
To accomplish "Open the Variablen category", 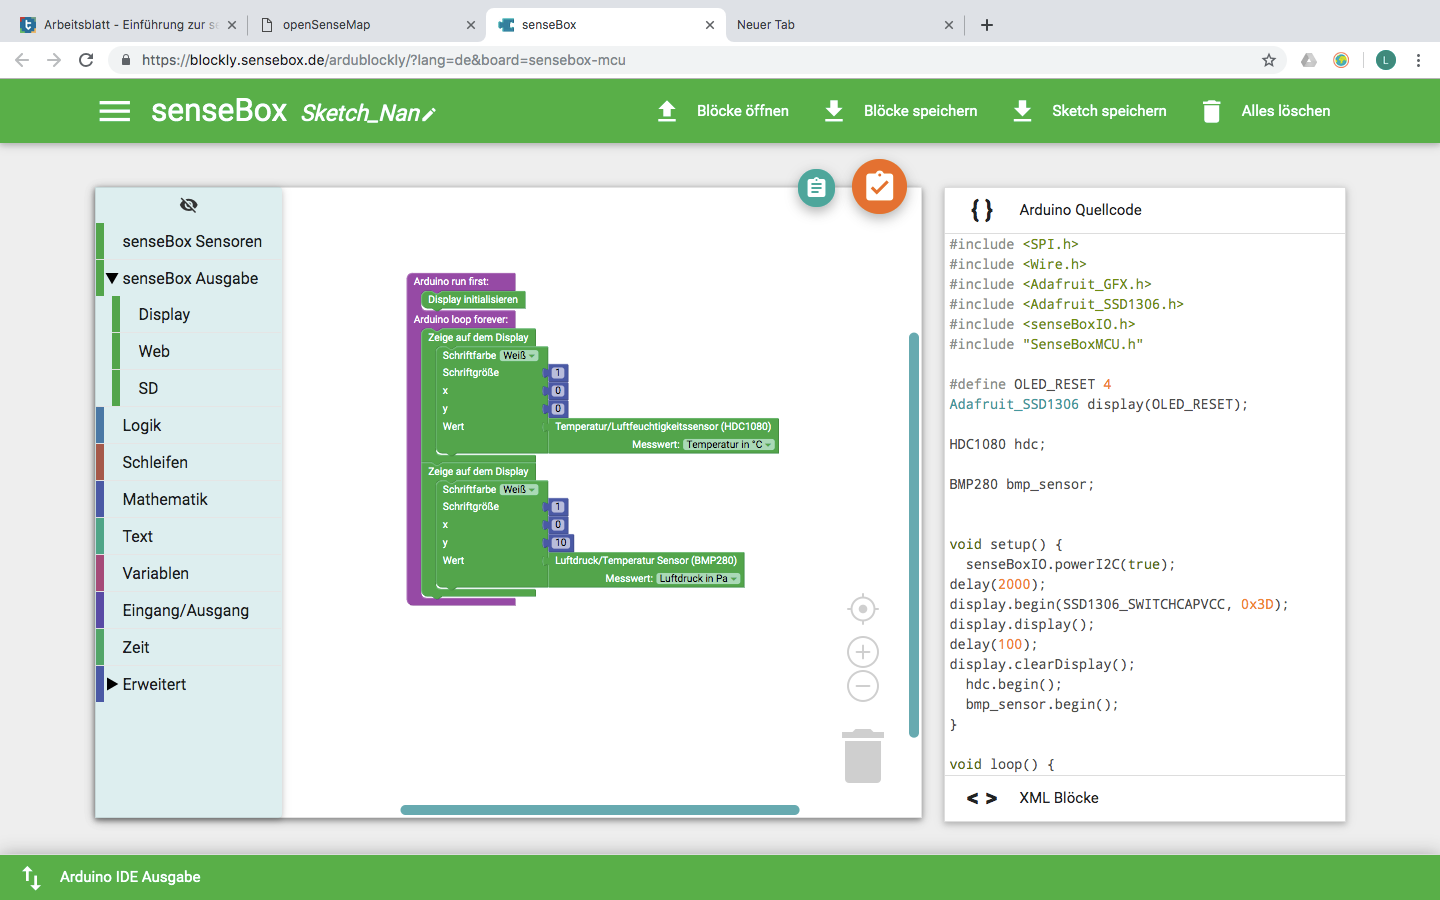I will pos(190,573).
